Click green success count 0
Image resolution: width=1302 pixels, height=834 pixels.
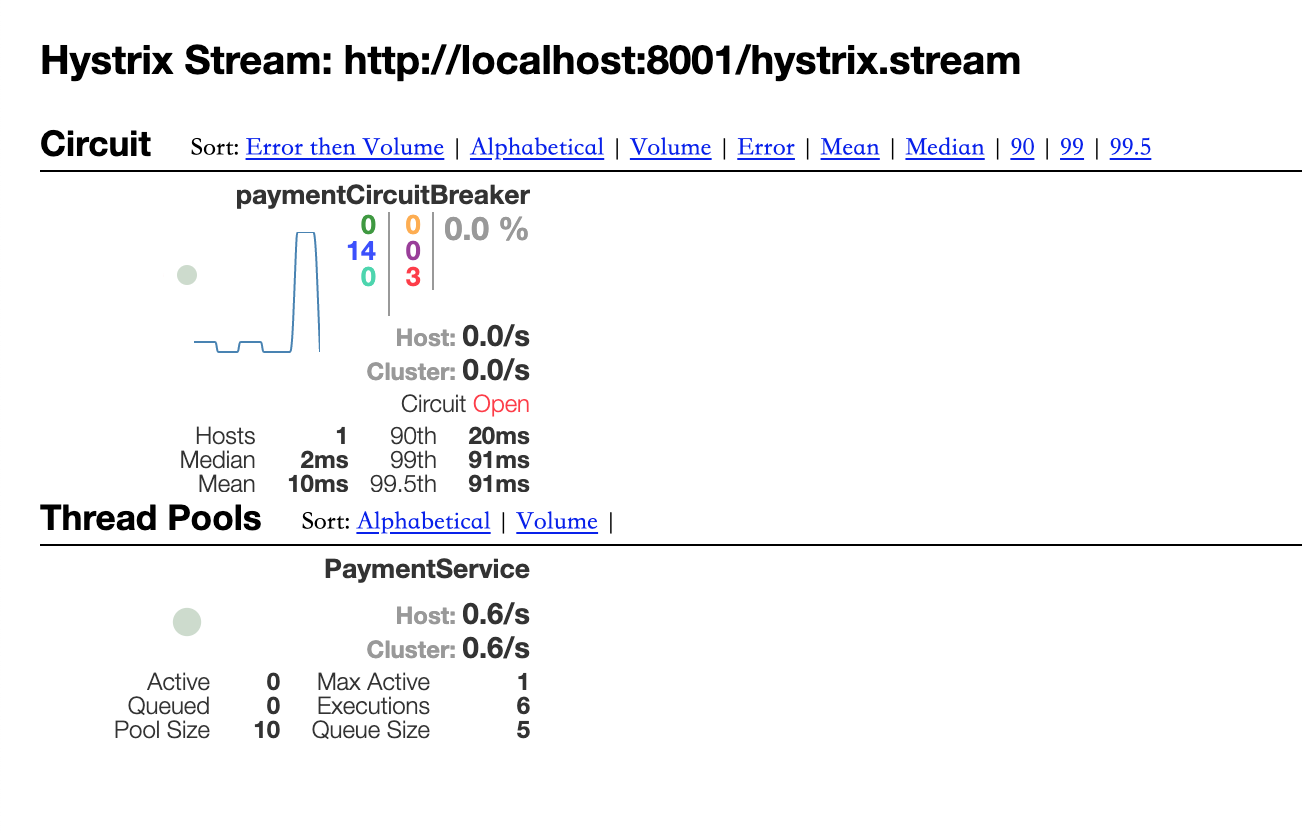pyautogui.click(x=368, y=225)
